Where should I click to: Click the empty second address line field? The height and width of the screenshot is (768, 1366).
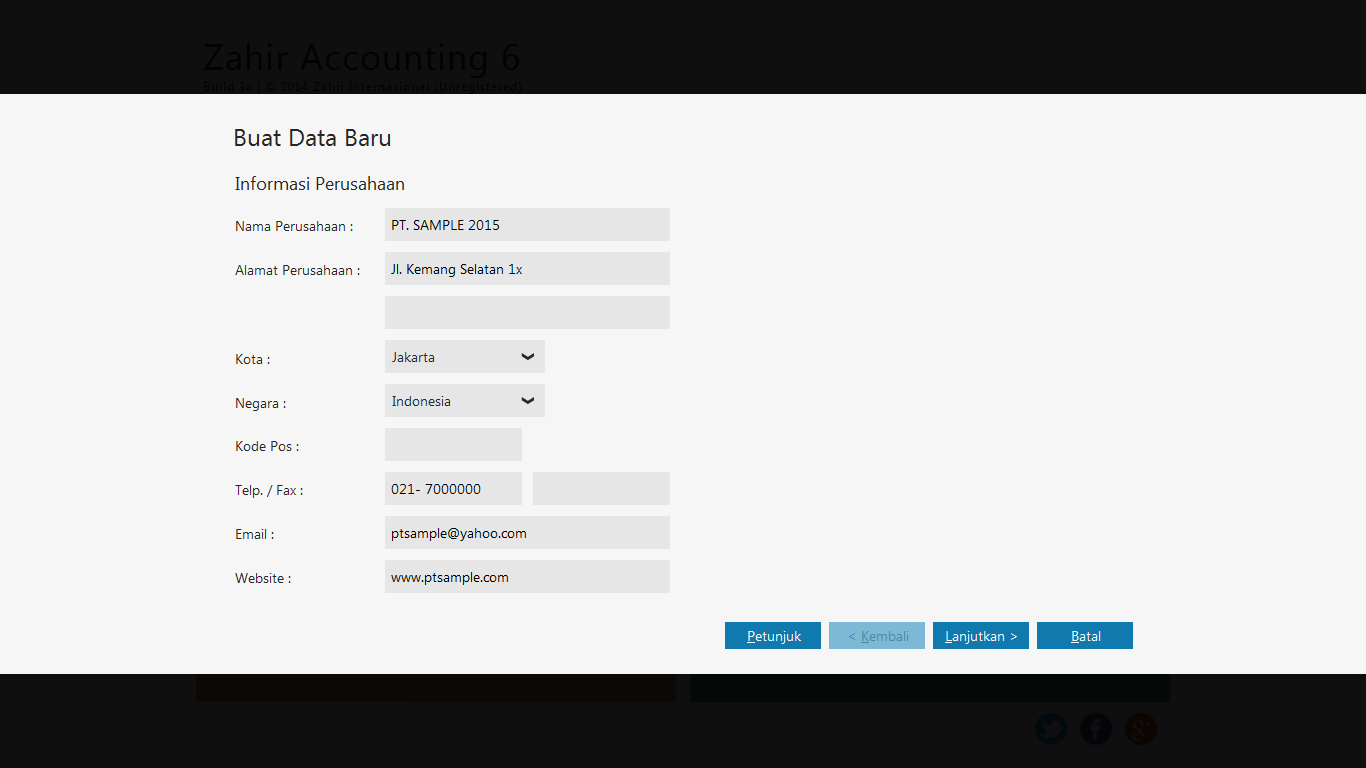527,313
